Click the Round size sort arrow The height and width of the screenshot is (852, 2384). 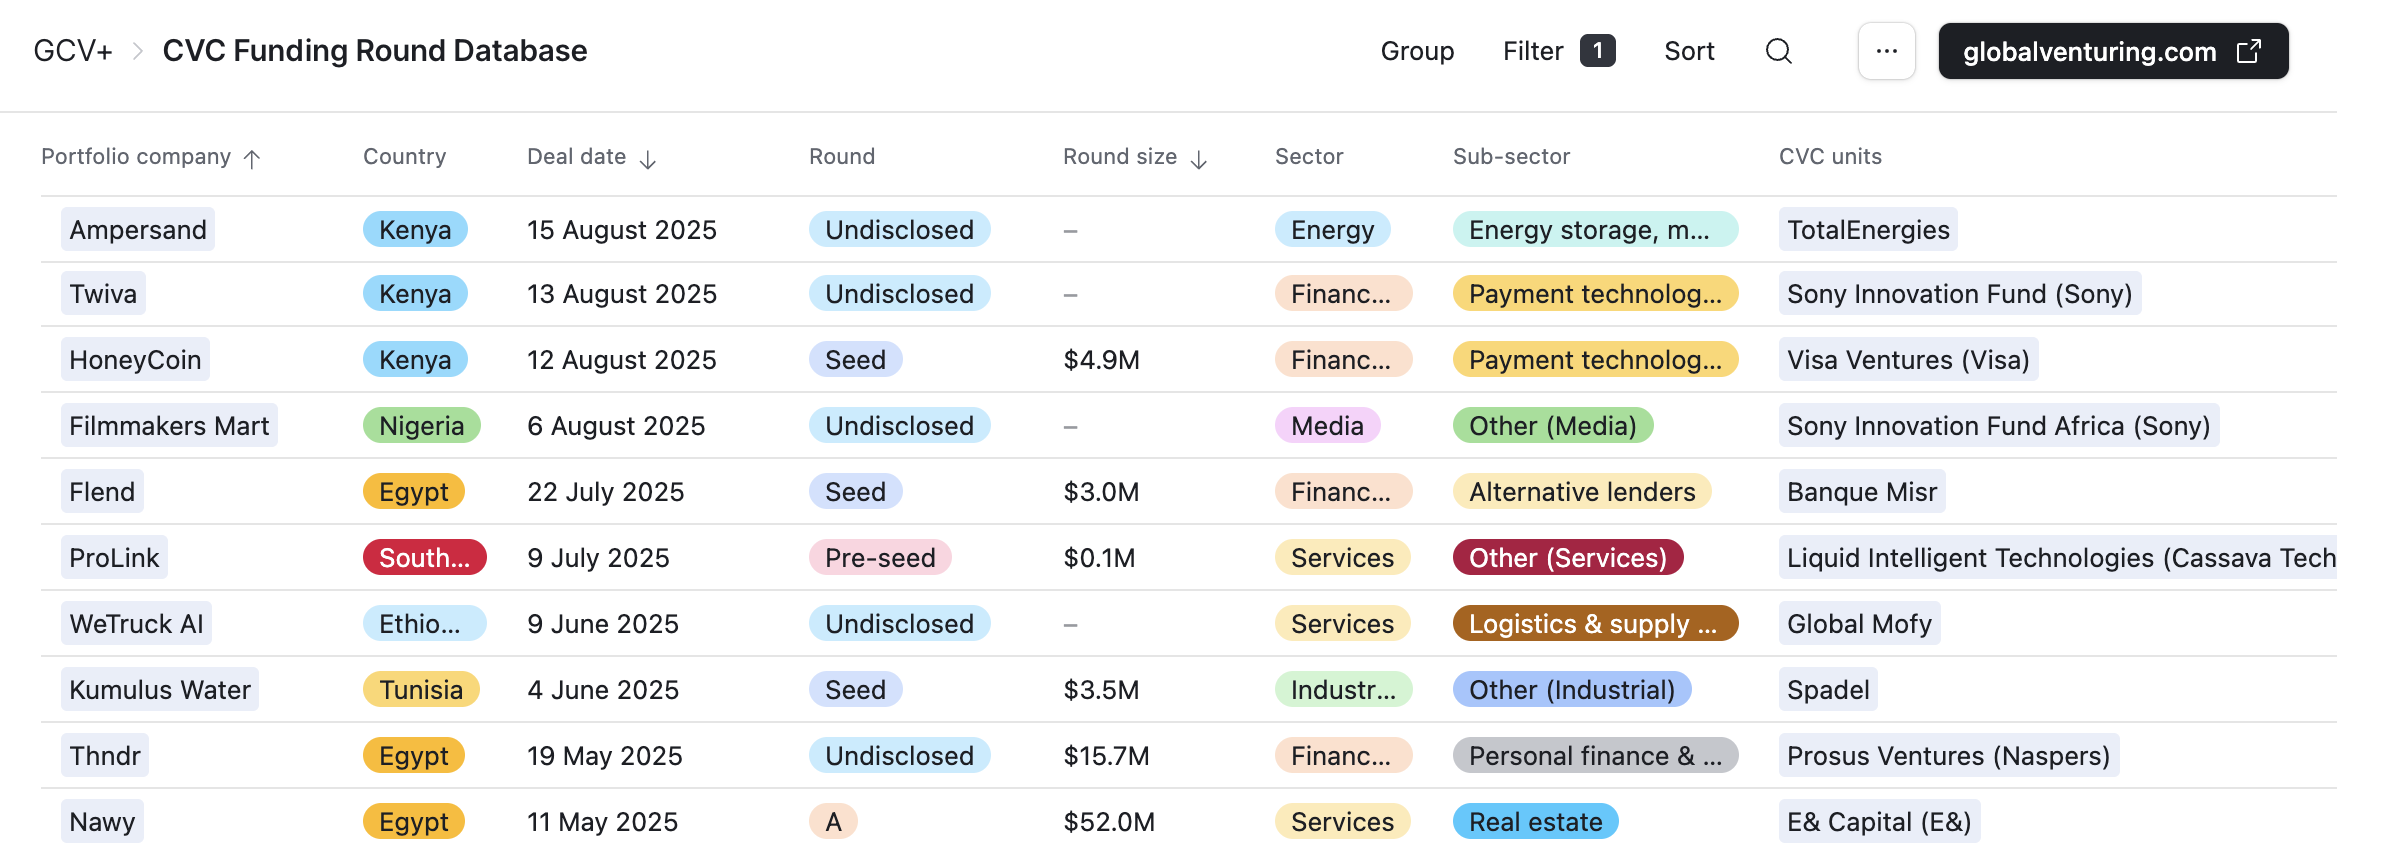1199,159
